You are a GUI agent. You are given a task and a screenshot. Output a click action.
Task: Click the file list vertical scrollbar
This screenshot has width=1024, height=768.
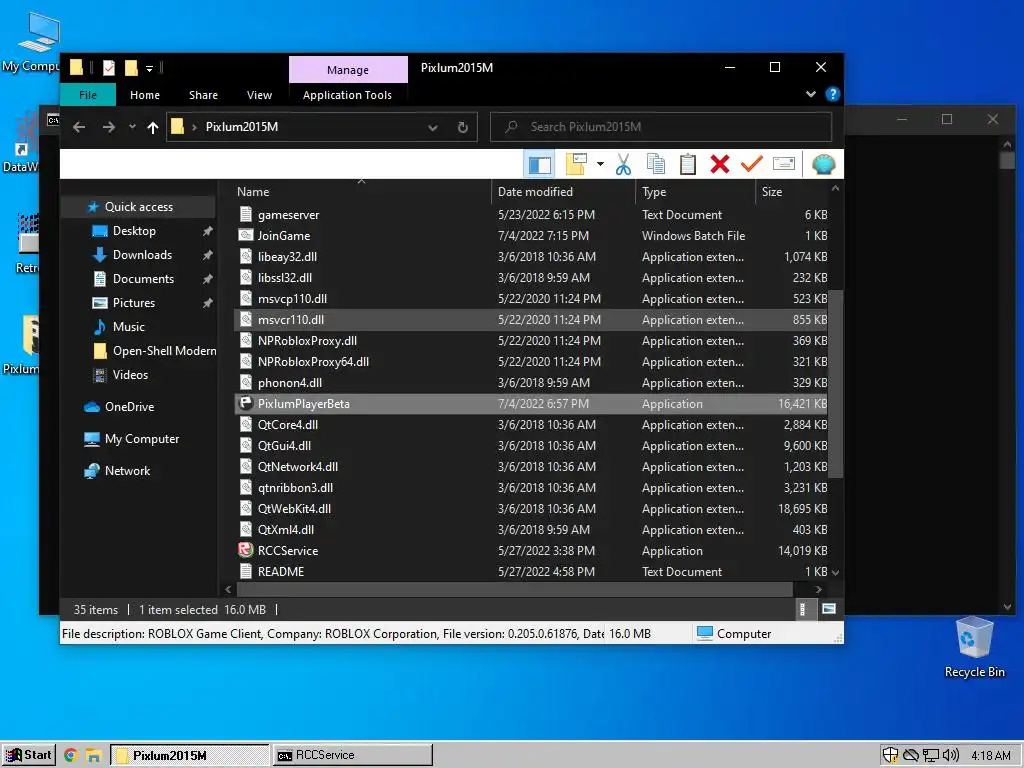[x=835, y=384]
